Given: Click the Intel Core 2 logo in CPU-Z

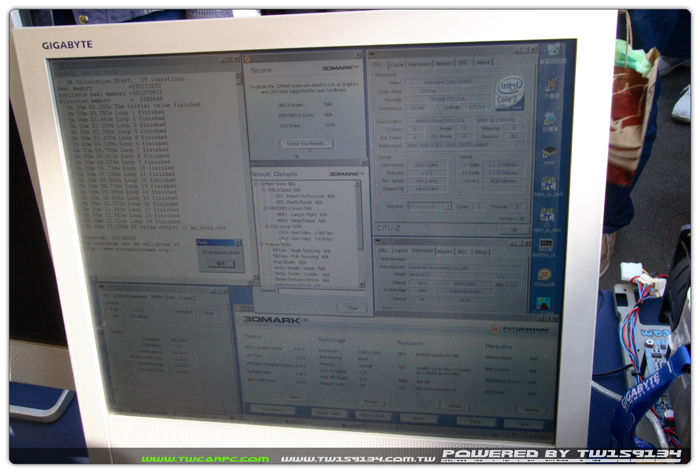Looking at the screenshot, I should tap(510, 93).
